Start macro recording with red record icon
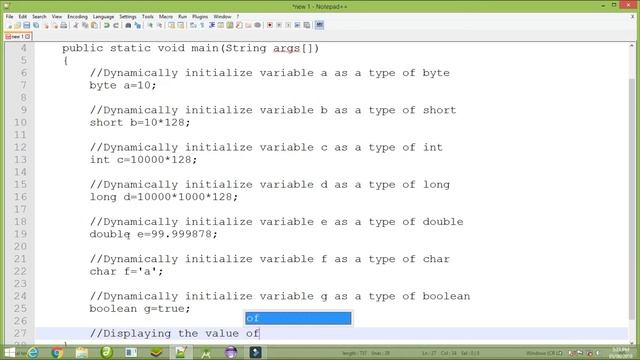Viewport: 640px width, 360px height. (270, 25)
